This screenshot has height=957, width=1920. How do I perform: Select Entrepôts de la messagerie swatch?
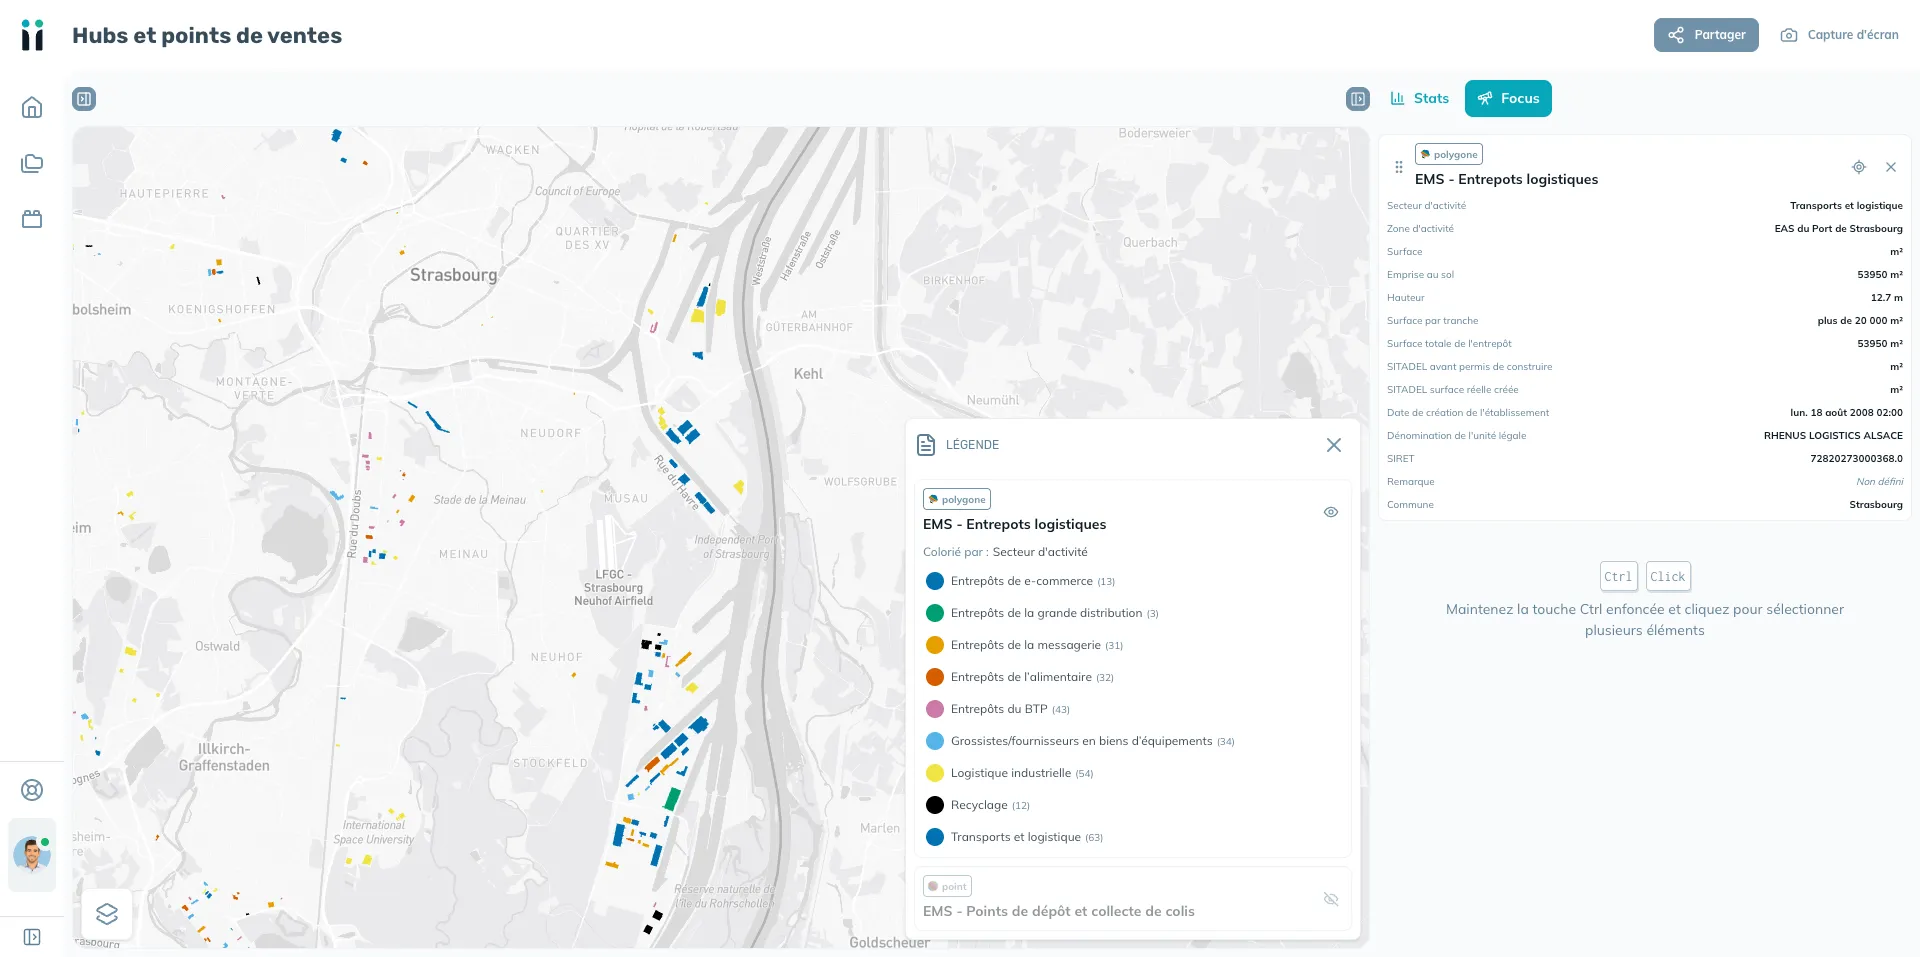pyautogui.click(x=935, y=645)
